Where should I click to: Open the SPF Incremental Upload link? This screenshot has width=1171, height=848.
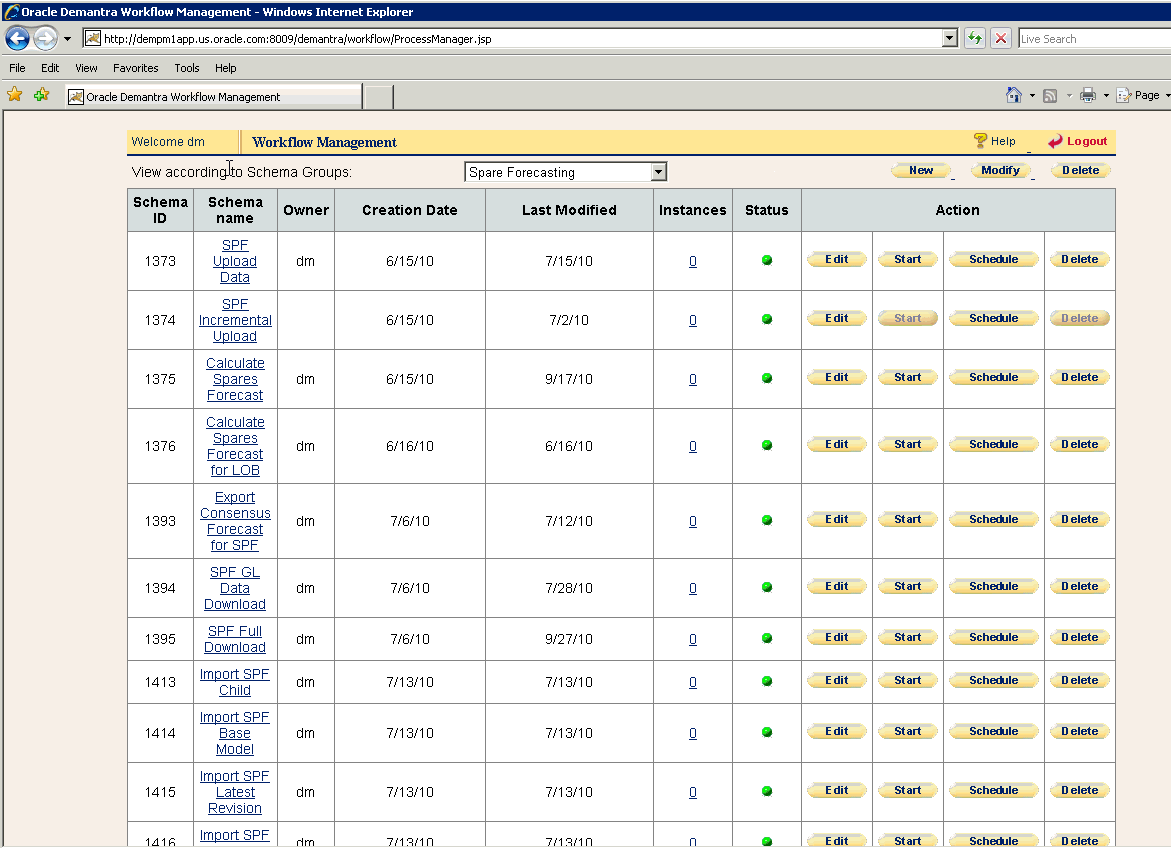pyautogui.click(x=234, y=321)
